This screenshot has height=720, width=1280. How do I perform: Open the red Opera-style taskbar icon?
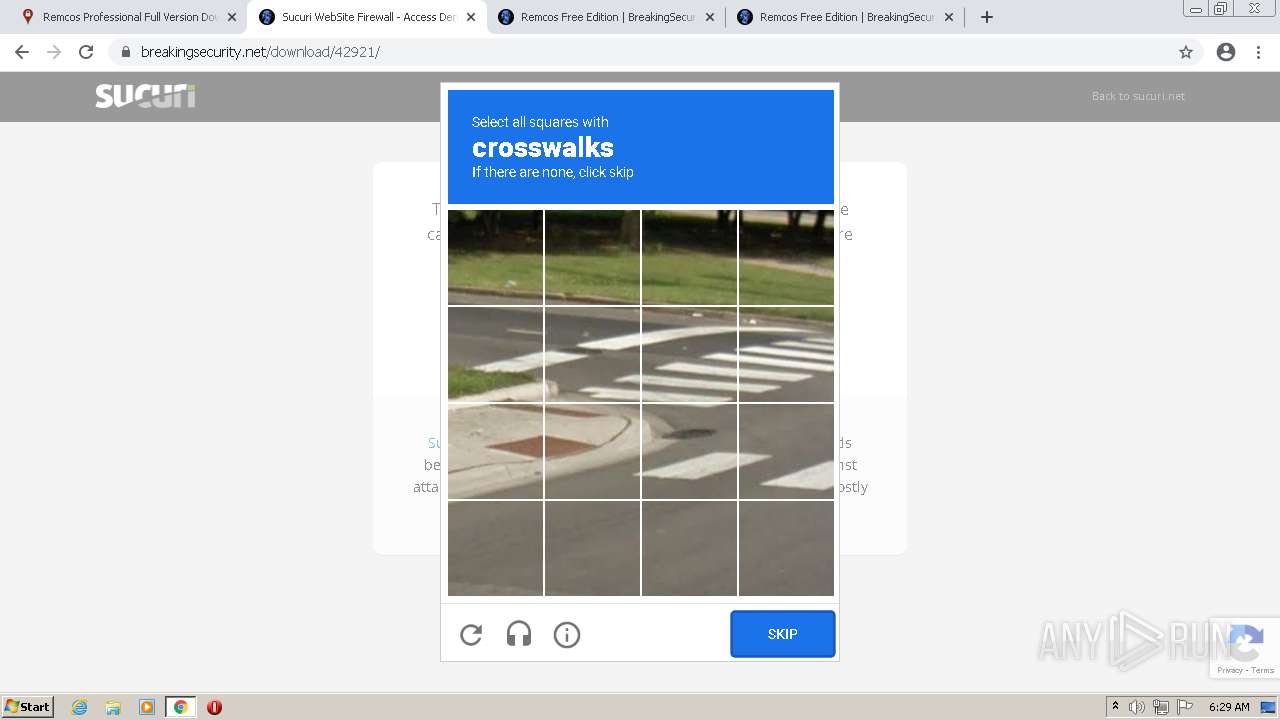coord(214,707)
